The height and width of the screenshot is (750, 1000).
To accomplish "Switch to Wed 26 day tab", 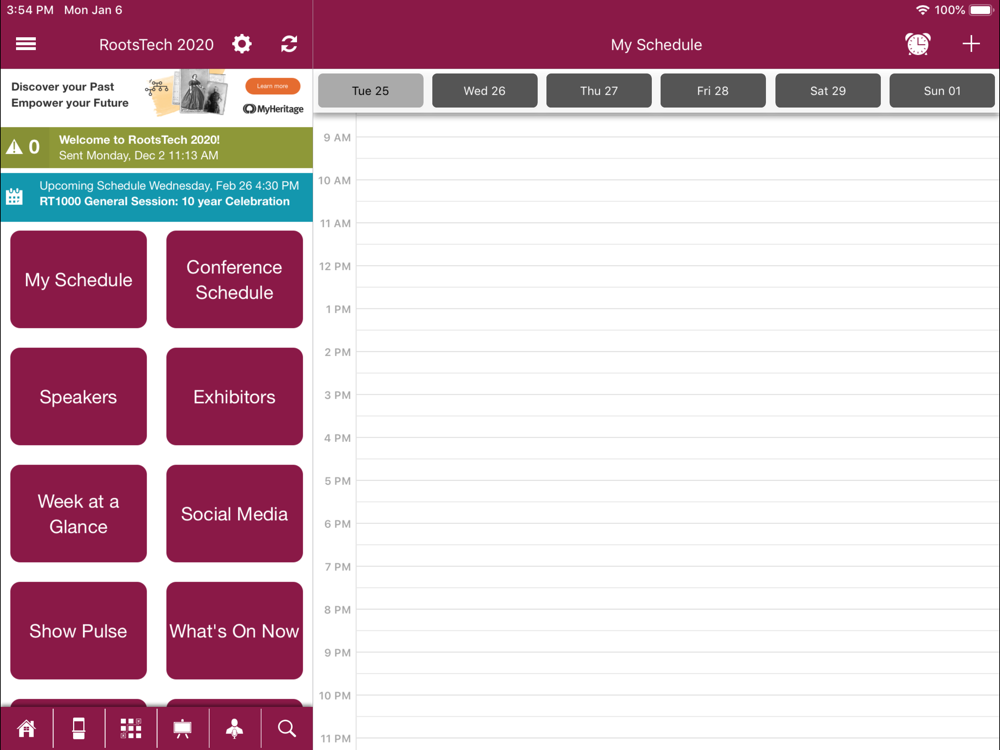I will tap(485, 91).
